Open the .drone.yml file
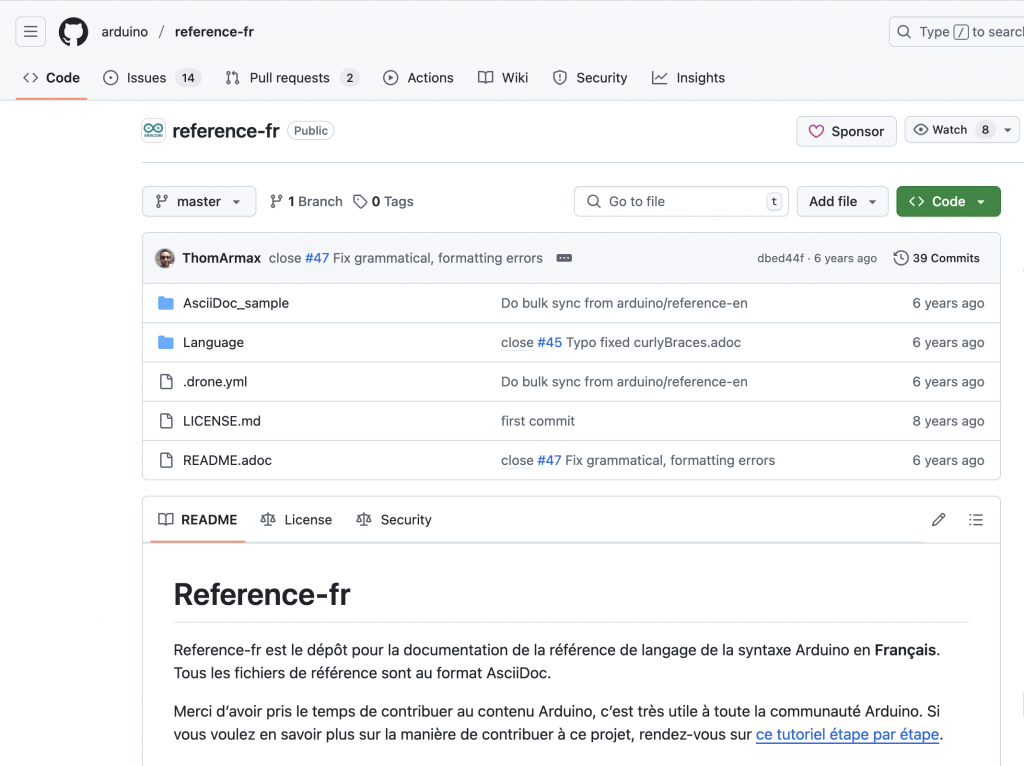The image size is (1024, 766). click(215, 381)
